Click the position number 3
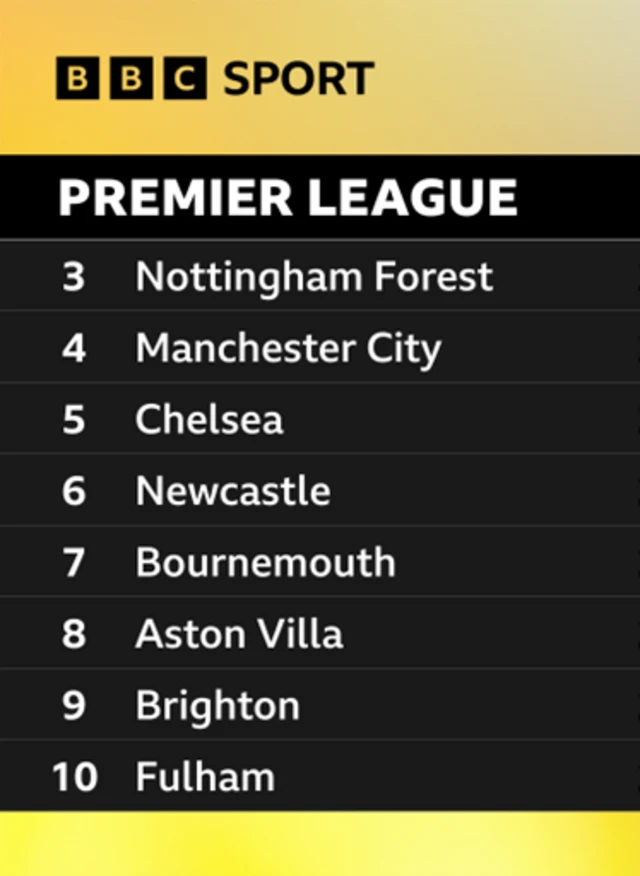The height and width of the screenshot is (876, 640). (74, 277)
